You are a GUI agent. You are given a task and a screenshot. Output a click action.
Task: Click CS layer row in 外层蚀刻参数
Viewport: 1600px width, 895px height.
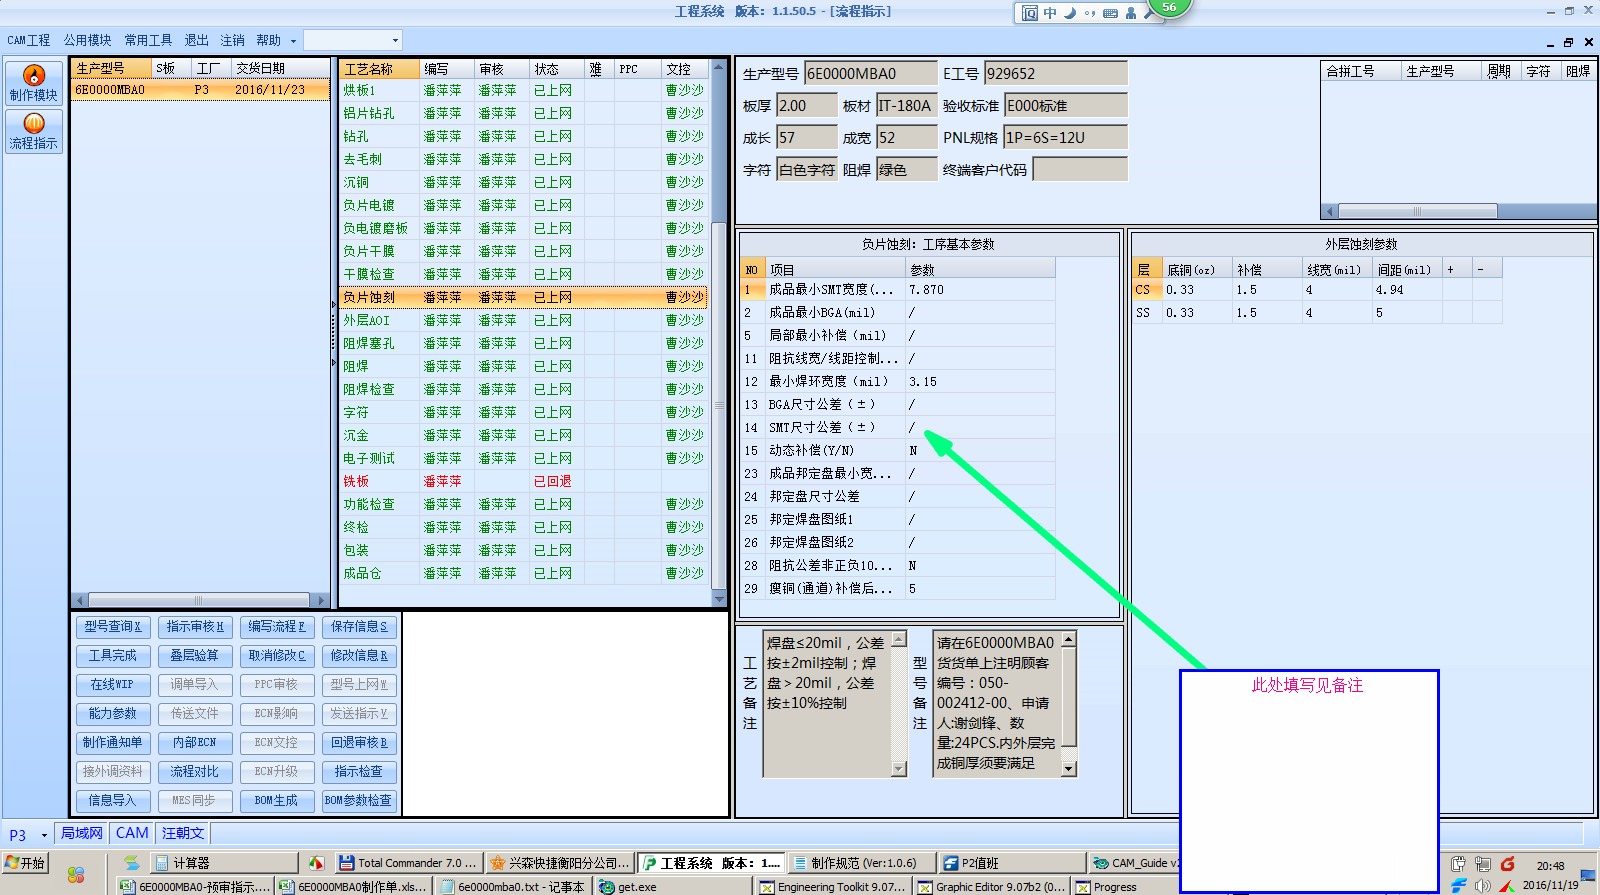1317,290
